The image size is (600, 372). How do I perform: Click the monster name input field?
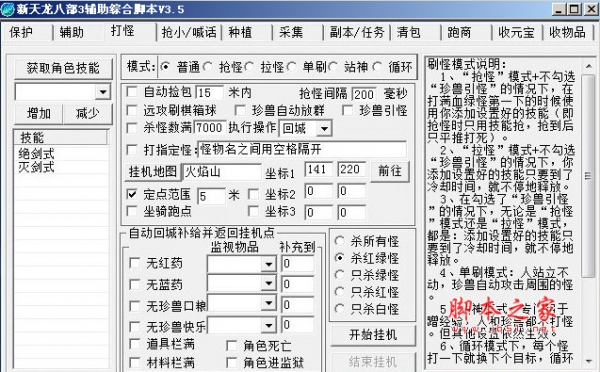302,149
